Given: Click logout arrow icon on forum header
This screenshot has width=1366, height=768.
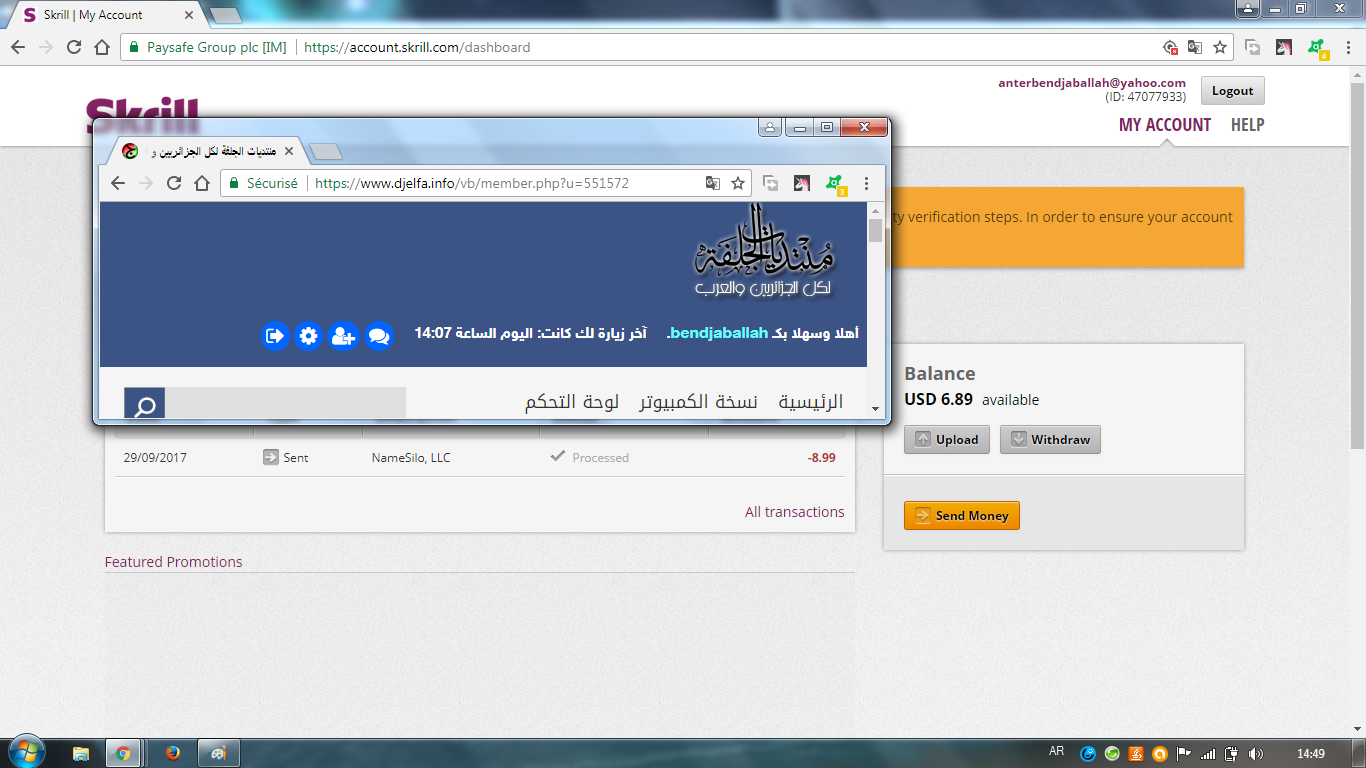Looking at the screenshot, I should click(275, 336).
